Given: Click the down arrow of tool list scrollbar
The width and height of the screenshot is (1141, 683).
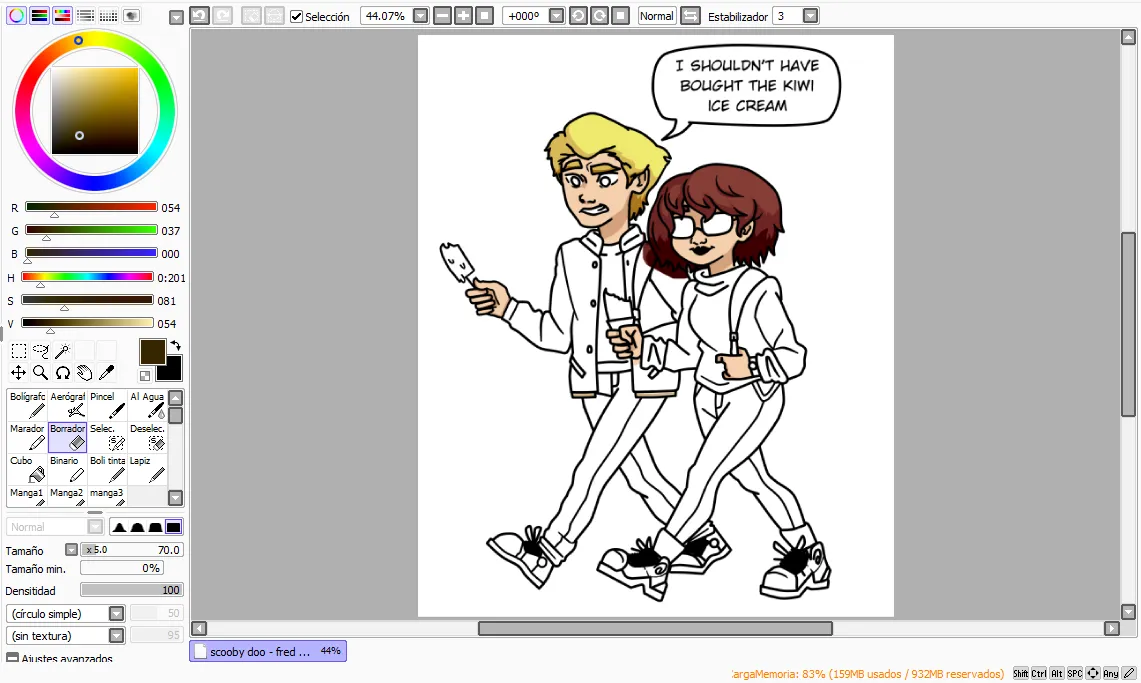Looking at the screenshot, I should (175, 498).
